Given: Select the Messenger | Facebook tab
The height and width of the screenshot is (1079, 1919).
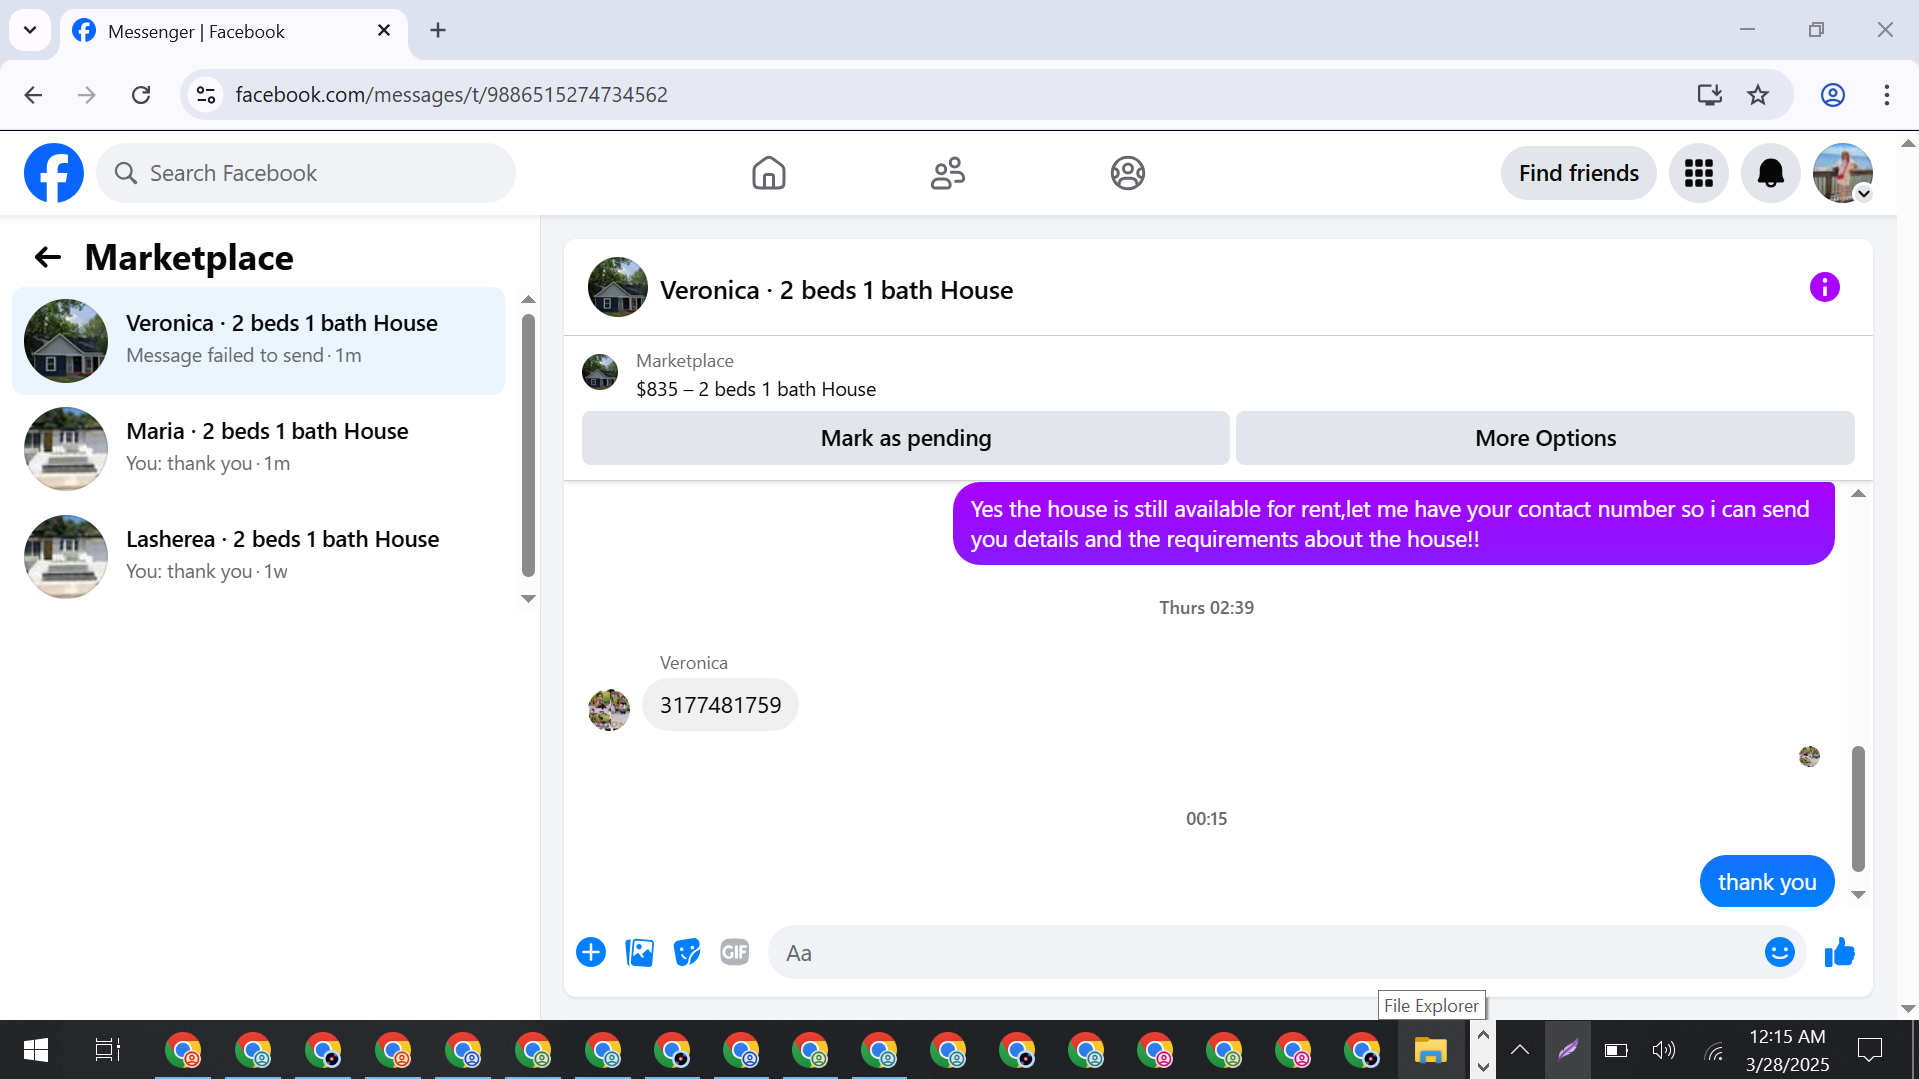Looking at the screenshot, I should 234,31.
